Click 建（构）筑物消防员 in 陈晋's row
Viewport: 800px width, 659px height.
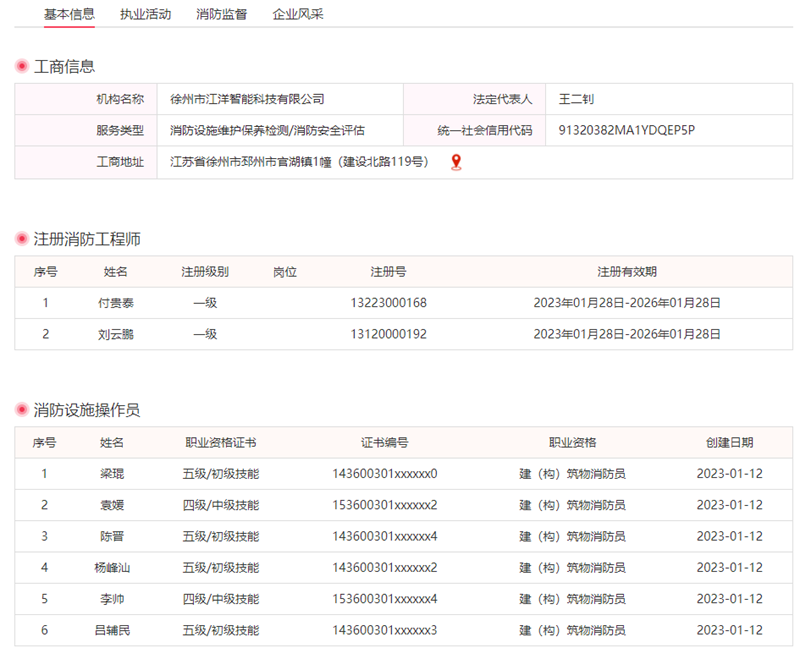[572, 537]
